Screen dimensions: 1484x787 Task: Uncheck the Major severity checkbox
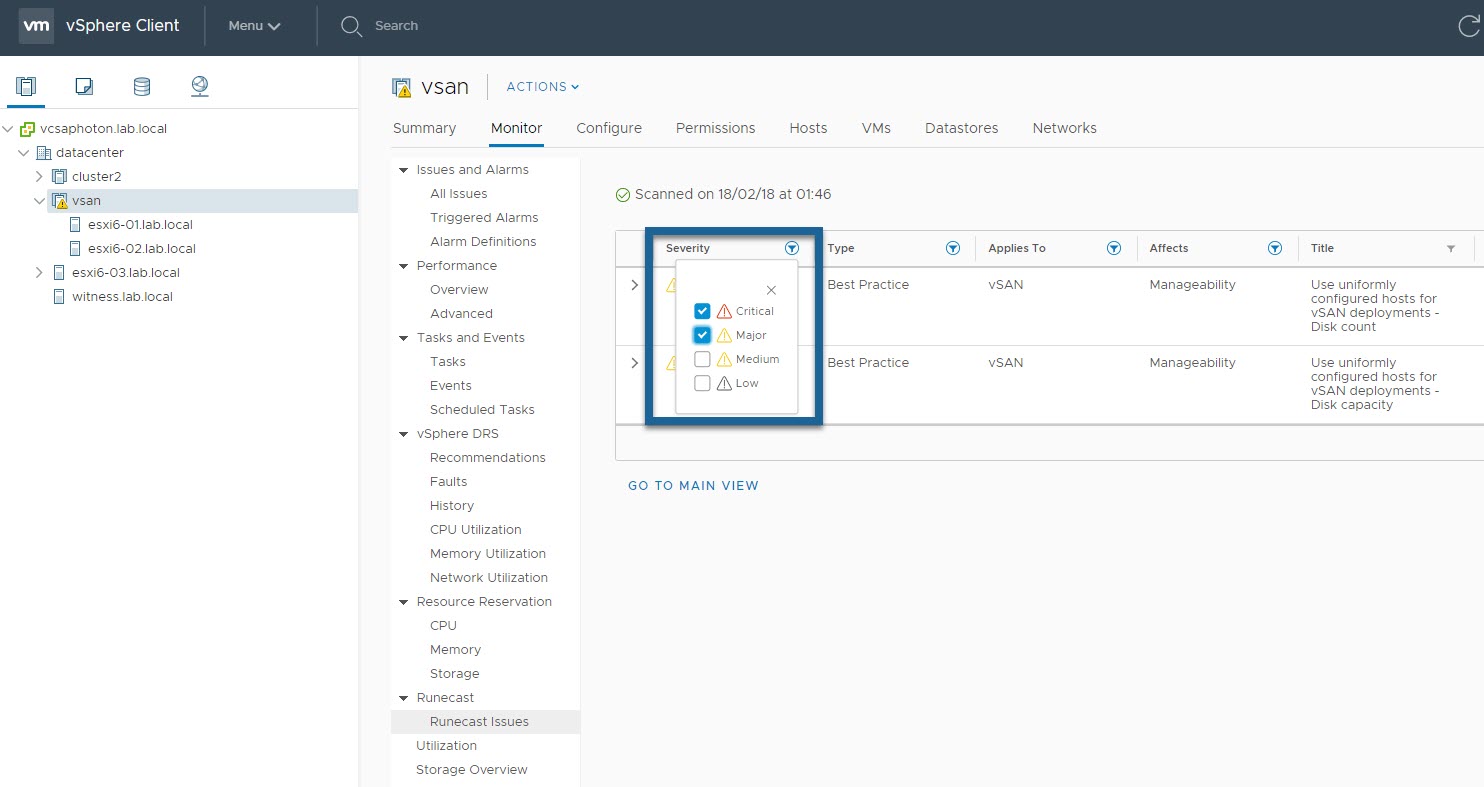pos(702,335)
